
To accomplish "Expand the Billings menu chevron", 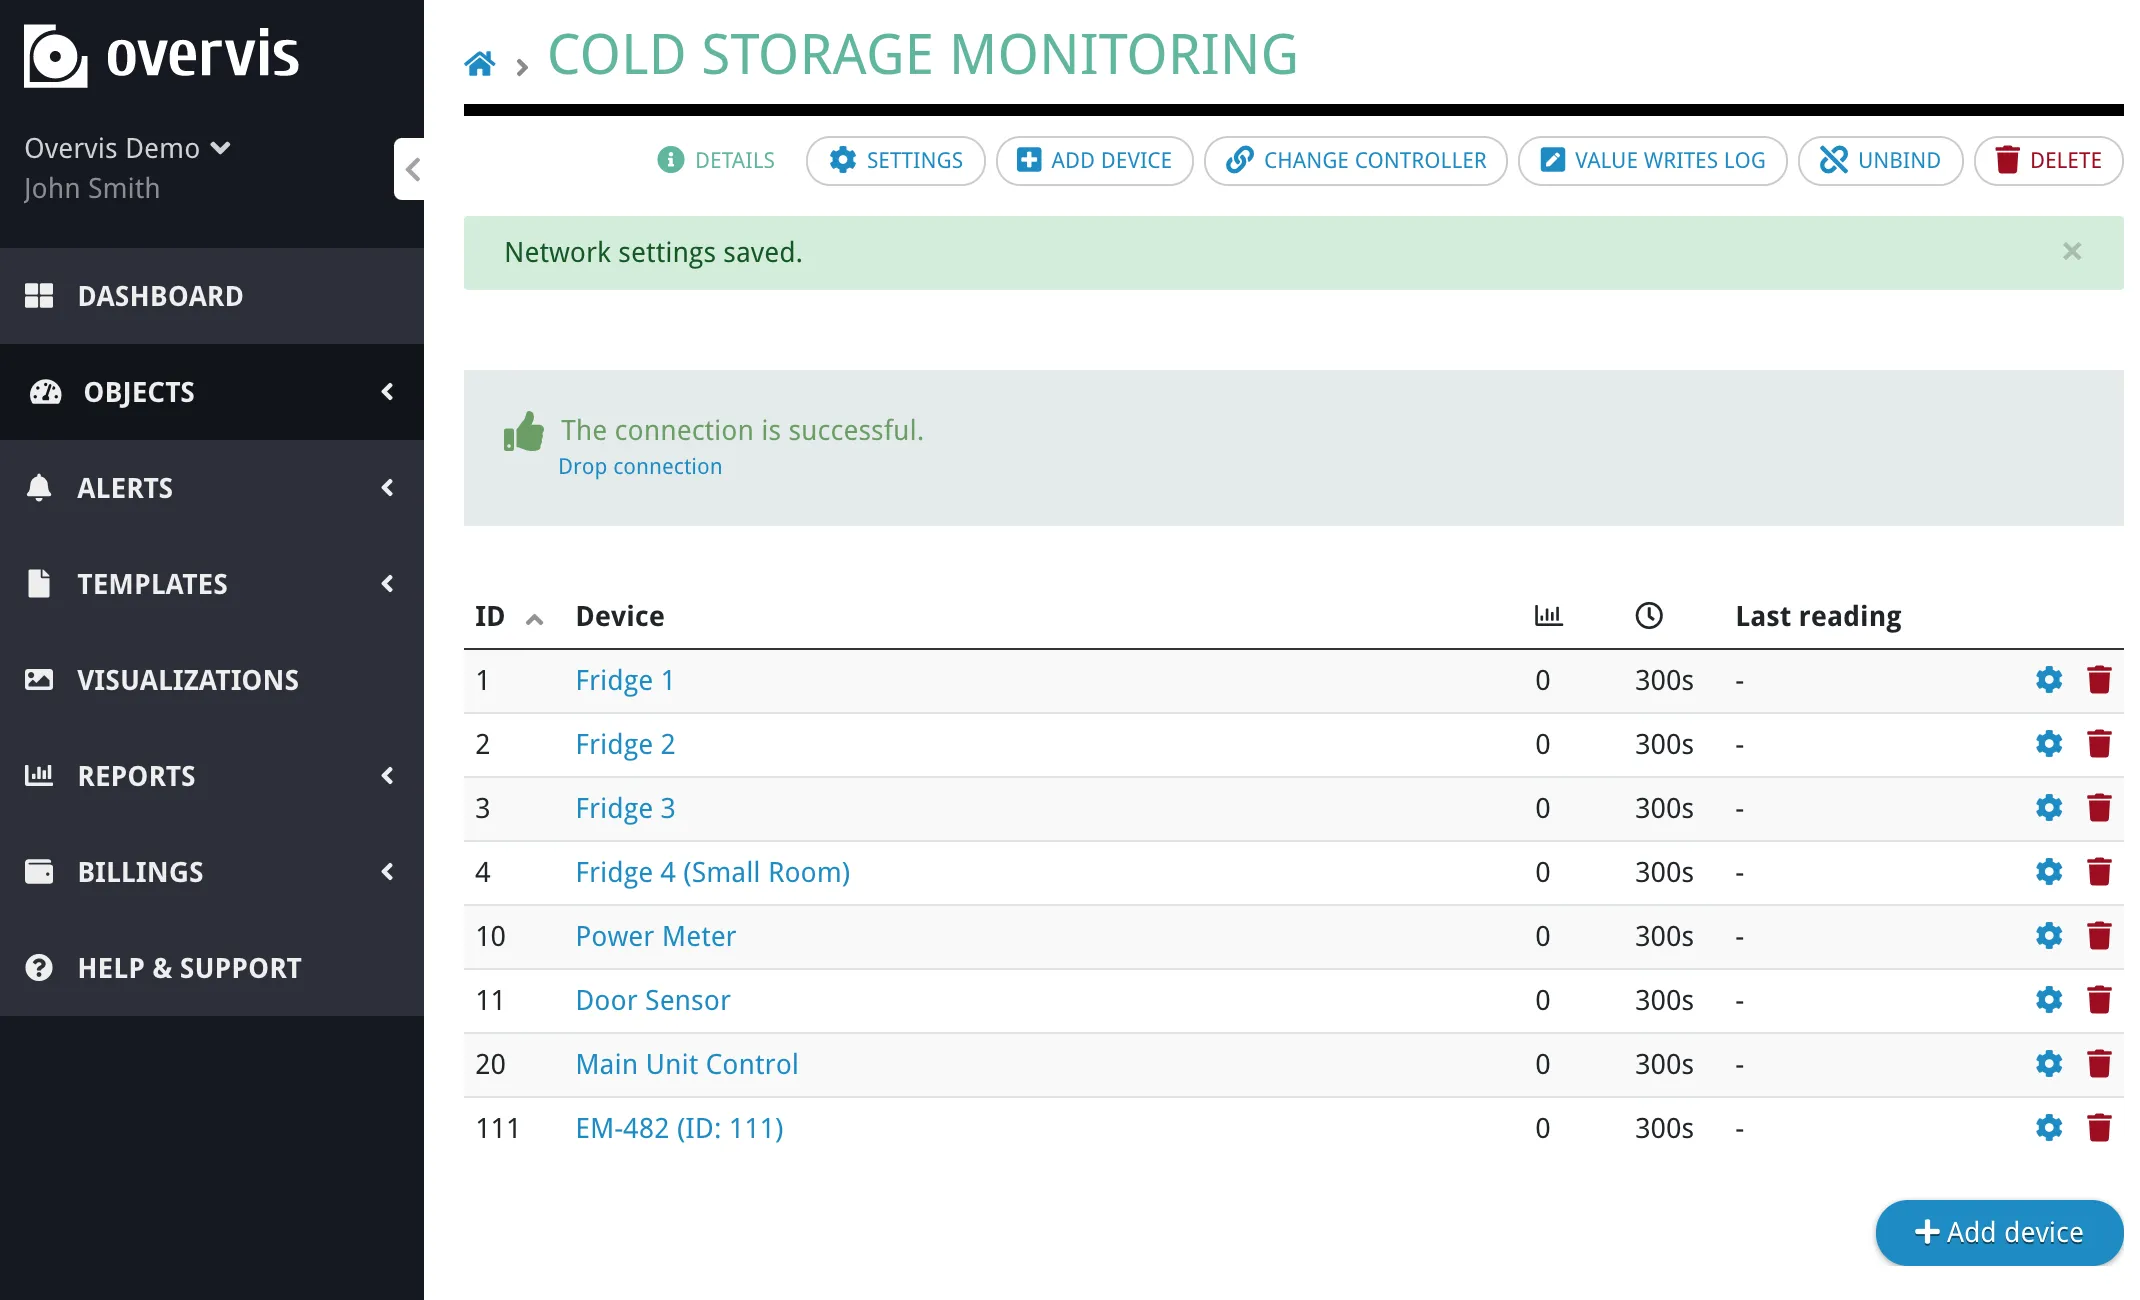I will tap(388, 872).
